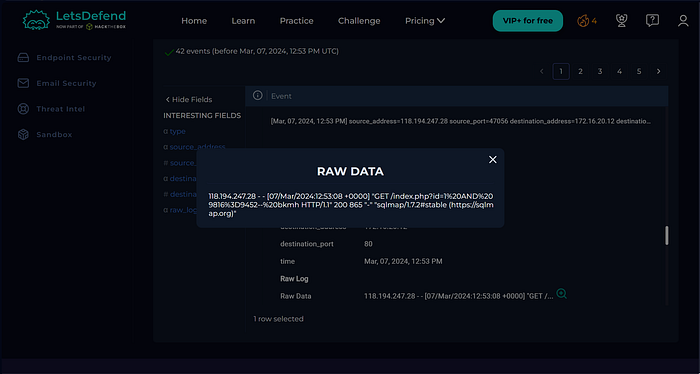Click the event row with source_address=118.194.247.28
Screen dimensions: 700x374
tap(461, 121)
